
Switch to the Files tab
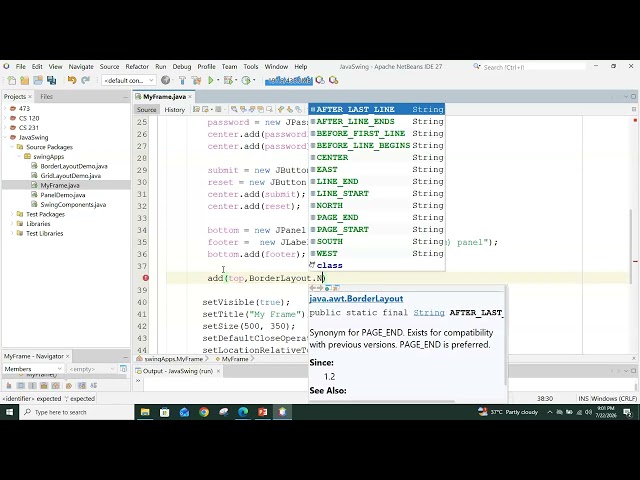tap(47, 97)
